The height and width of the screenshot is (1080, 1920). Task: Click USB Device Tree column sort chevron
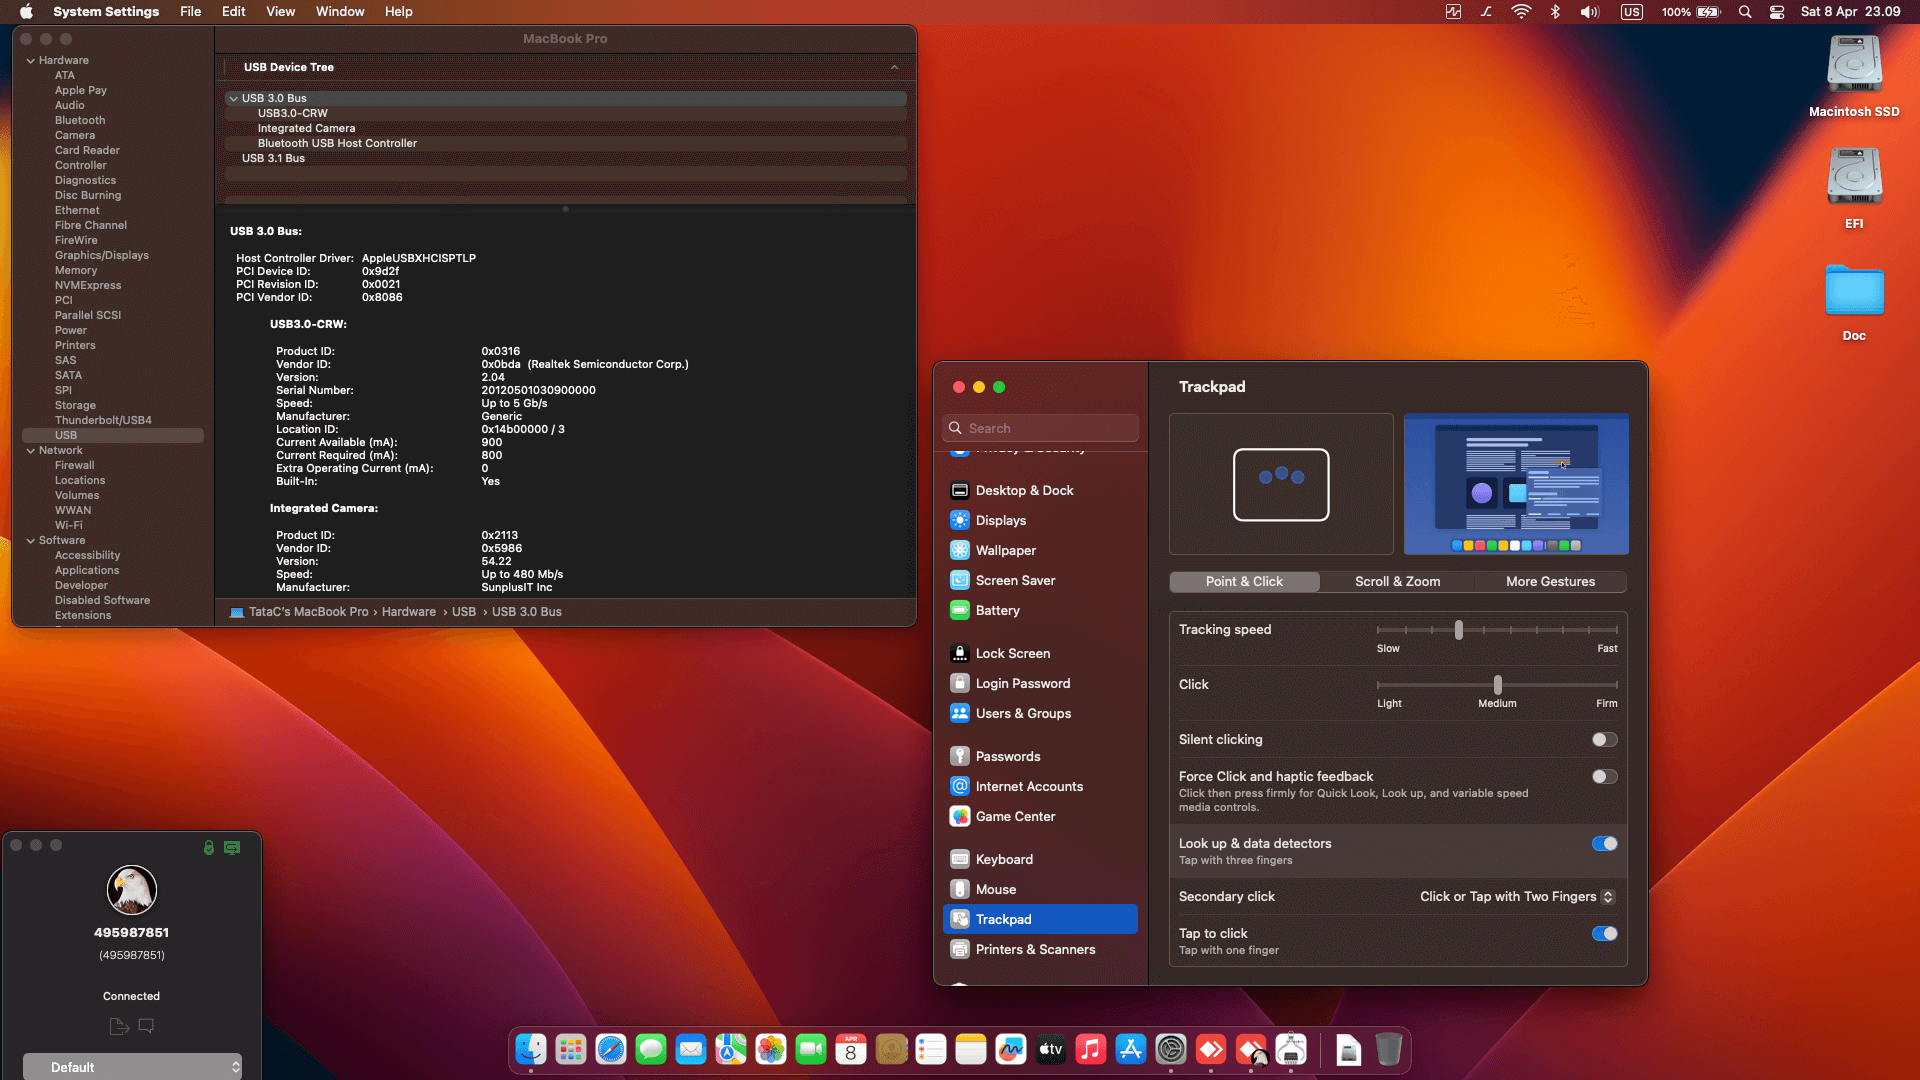[x=894, y=68]
